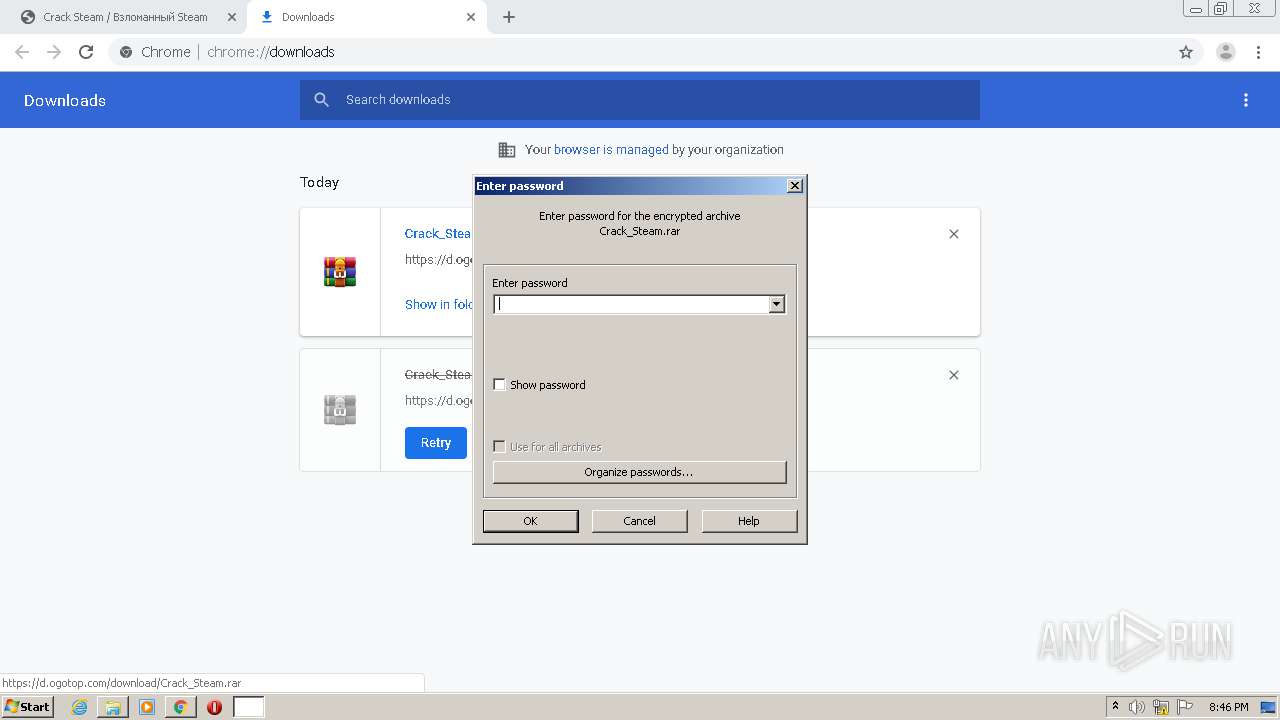Open the Chrome profile avatar
The height and width of the screenshot is (720, 1280).
[1226, 52]
